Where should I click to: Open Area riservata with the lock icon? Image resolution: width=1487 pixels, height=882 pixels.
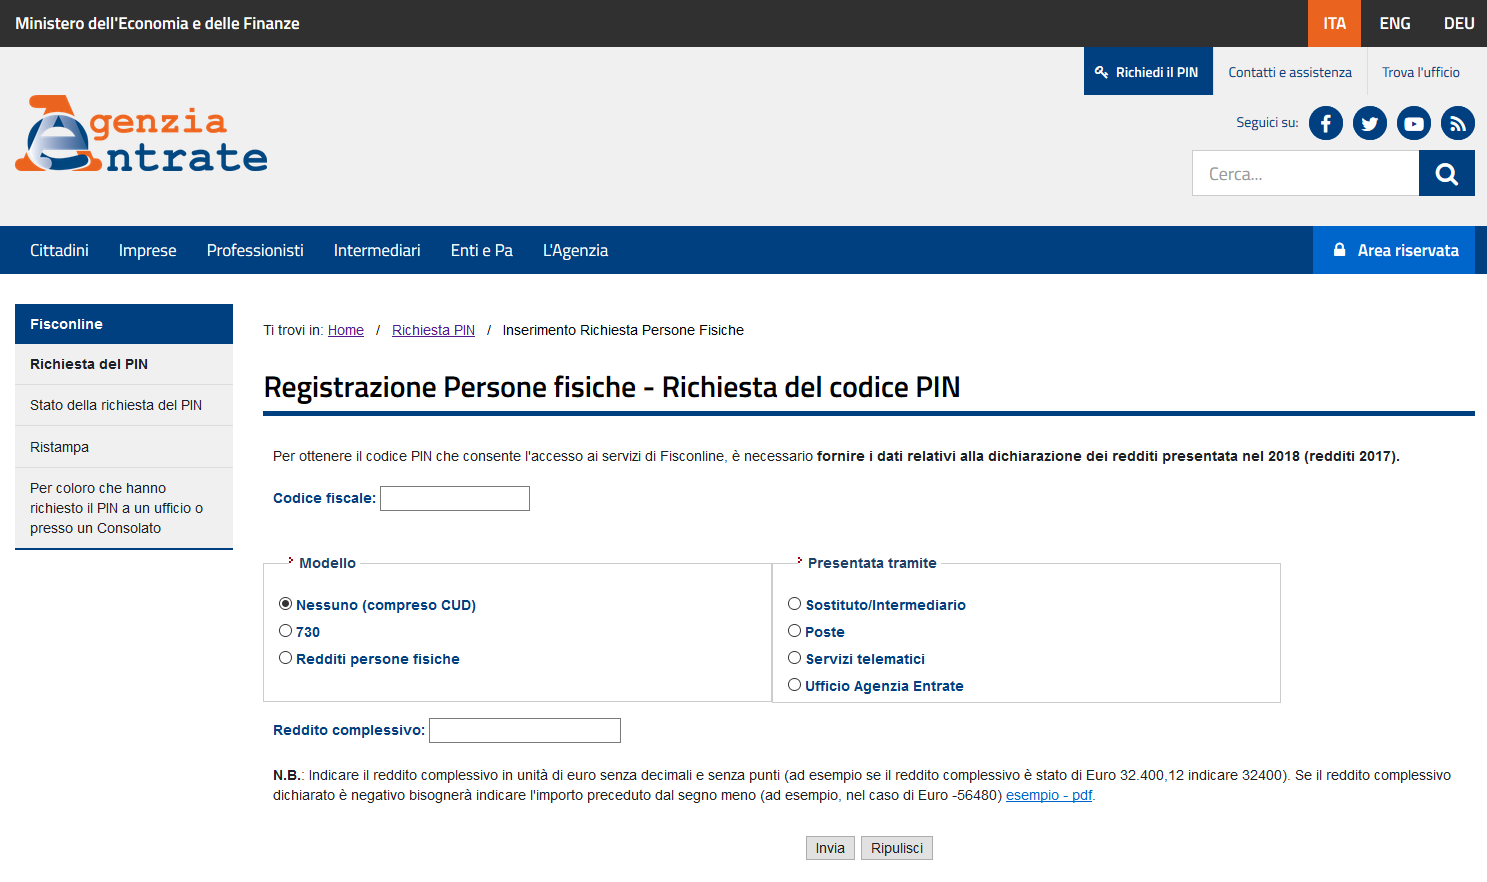[1394, 250]
